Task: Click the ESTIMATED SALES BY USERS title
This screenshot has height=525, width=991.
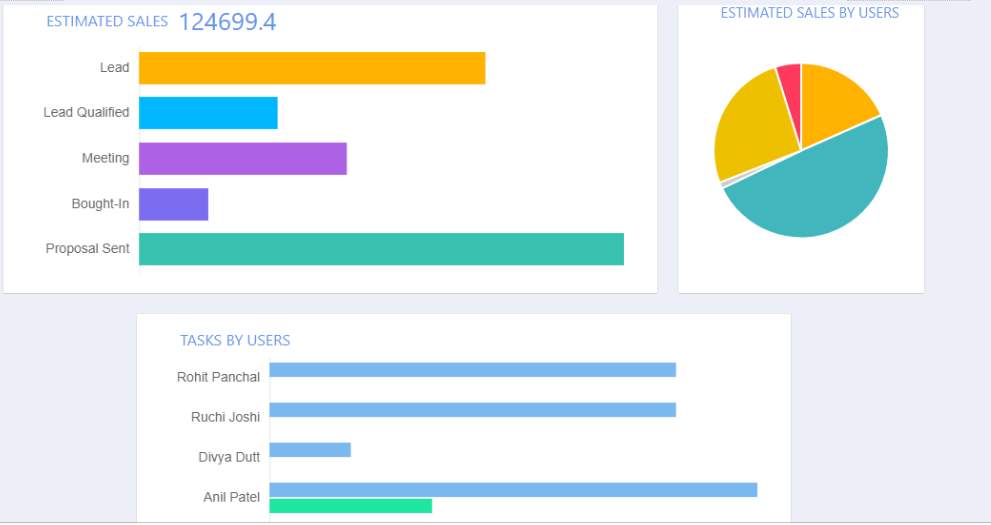Action: [810, 13]
